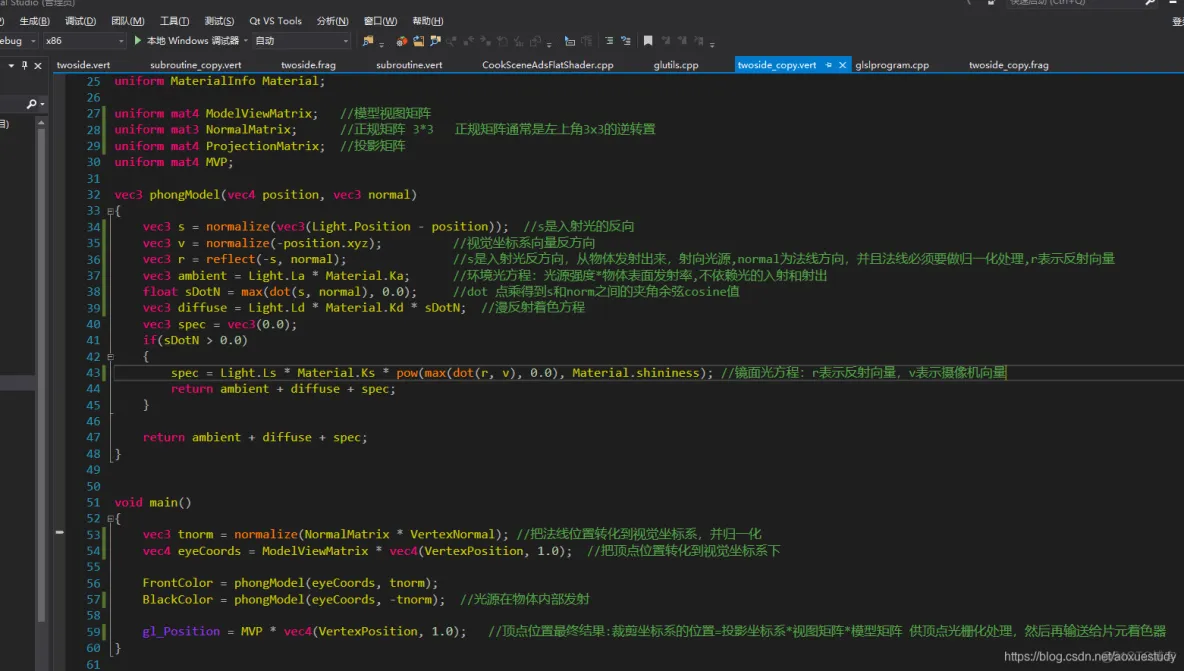Comment out the selected lines via toolbar
The height and width of the screenshot is (671, 1184).
[609, 41]
